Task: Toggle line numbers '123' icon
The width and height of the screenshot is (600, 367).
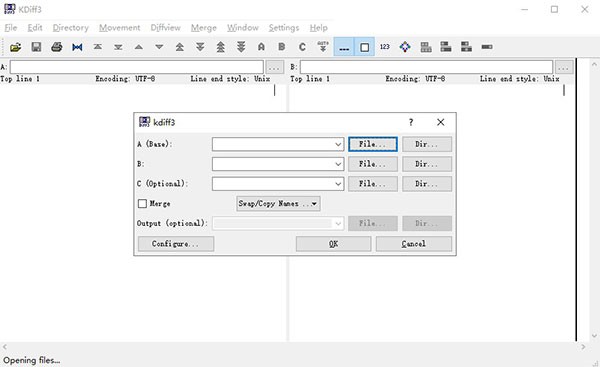Action: [385, 47]
